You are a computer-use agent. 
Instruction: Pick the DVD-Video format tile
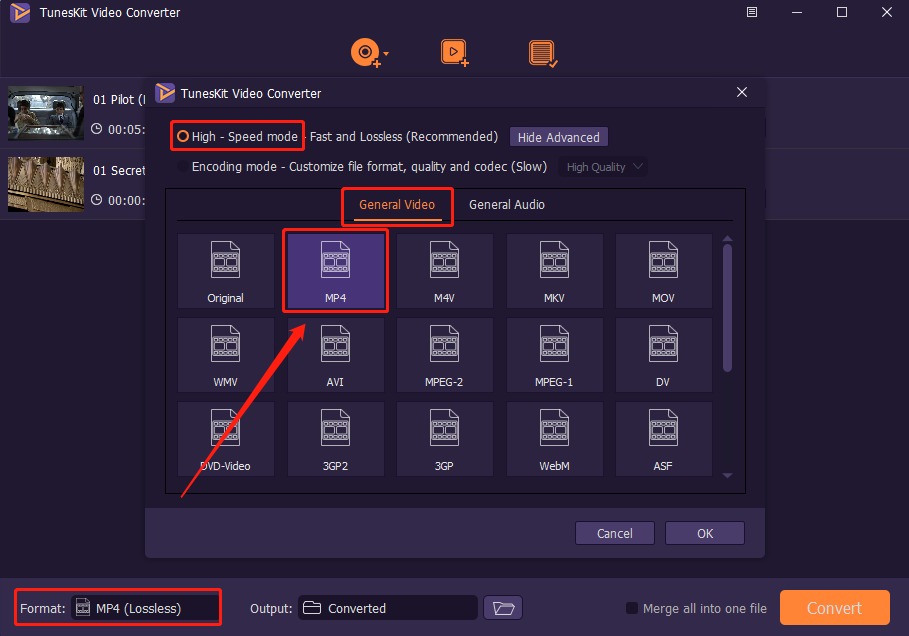(x=226, y=439)
